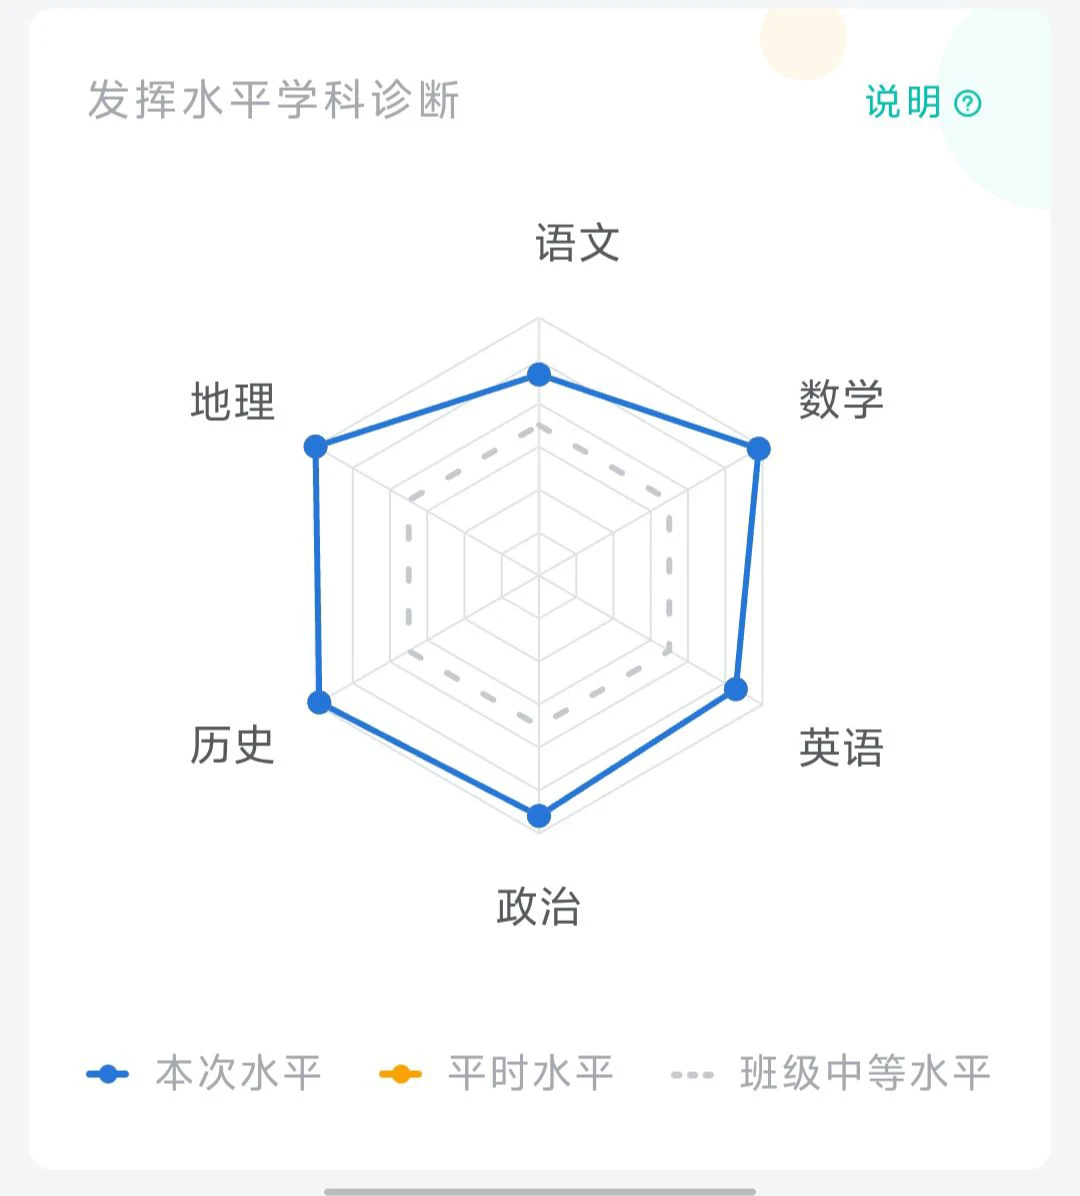Click the 说明 question mark icon
Viewport: 1080px width, 1196px height.
tap(967, 103)
